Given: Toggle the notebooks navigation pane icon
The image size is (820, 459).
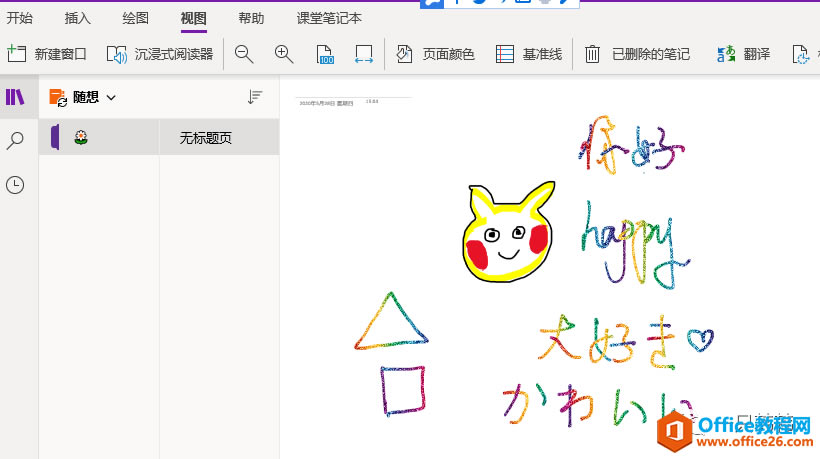Looking at the screenshot, I should (x=15, y=97).
